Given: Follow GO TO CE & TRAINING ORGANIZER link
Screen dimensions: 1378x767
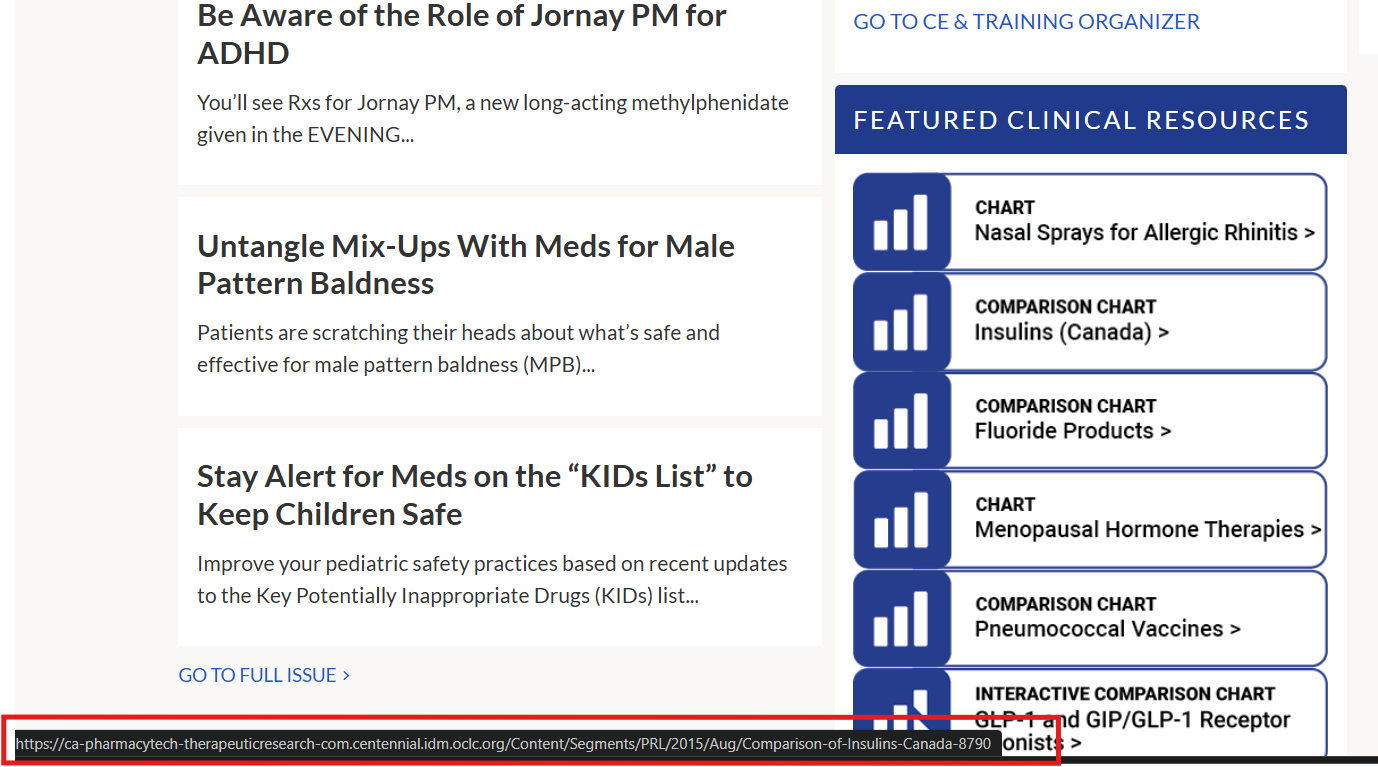Looking at the screenshot, I should click(1026, 22).
